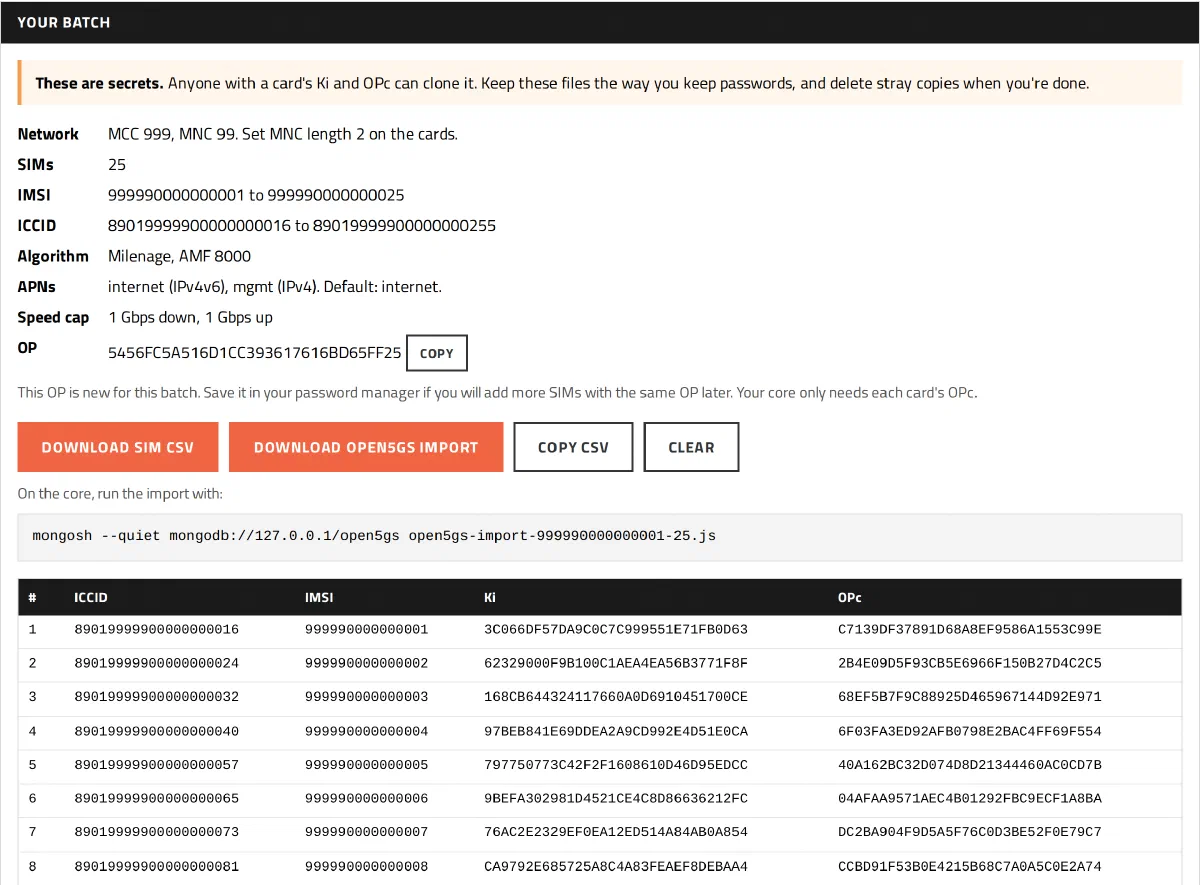This screenshot has height=885, width=1200.
Task: Select Ki 9BEFA302981D4521CE4C8D86636212FC
Action: [x=616, y=799]
